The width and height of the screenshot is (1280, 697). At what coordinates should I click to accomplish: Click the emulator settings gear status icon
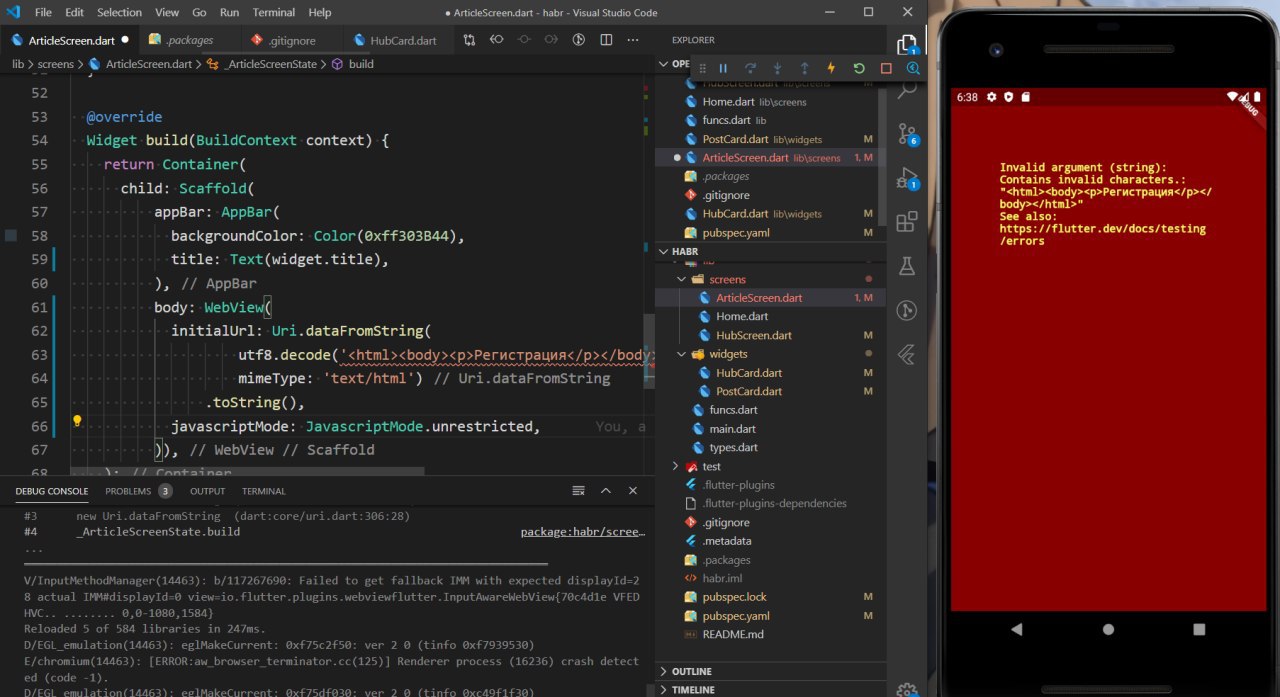click(992, 97)
